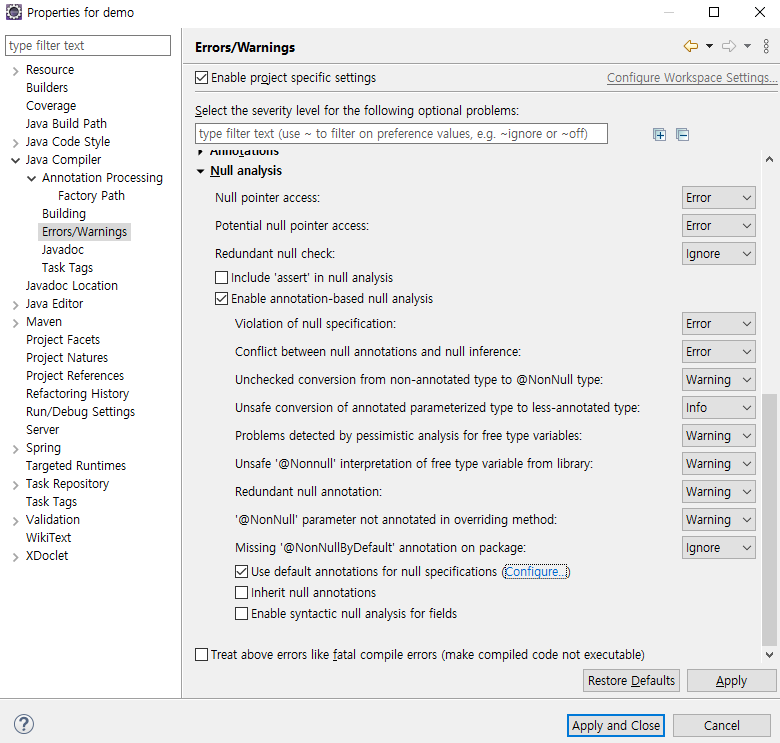Open '@NonNull' parameter not annotated dropdown
This screenshot has height=743, width=780.
718,520
